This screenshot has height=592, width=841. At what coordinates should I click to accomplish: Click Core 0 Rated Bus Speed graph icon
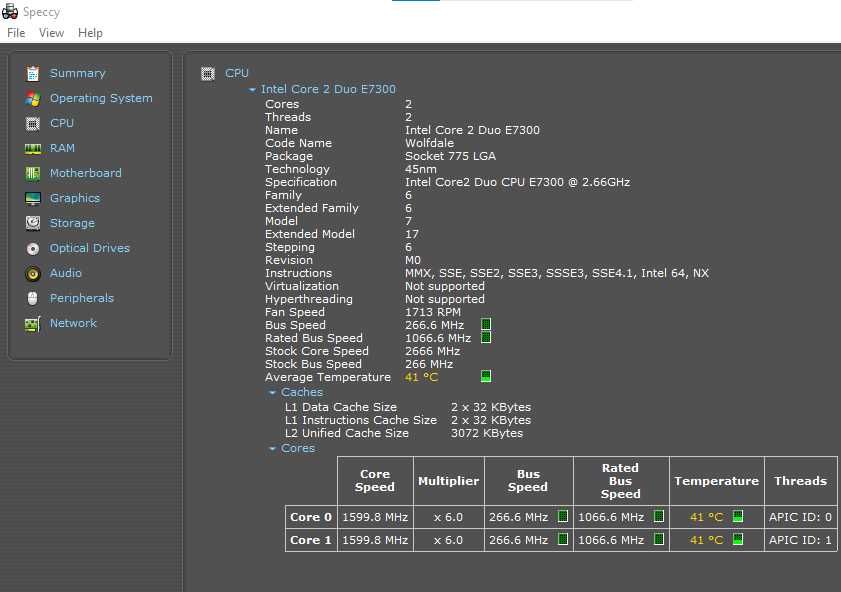659,516
